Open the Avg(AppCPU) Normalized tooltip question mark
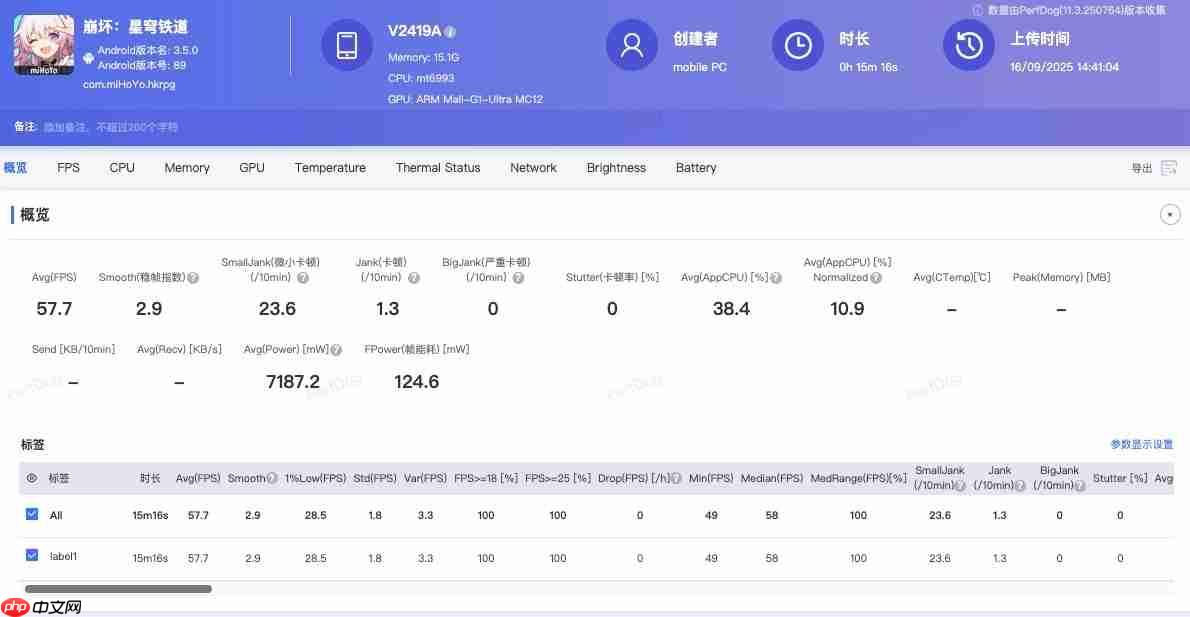 click(x=877, y=279)
